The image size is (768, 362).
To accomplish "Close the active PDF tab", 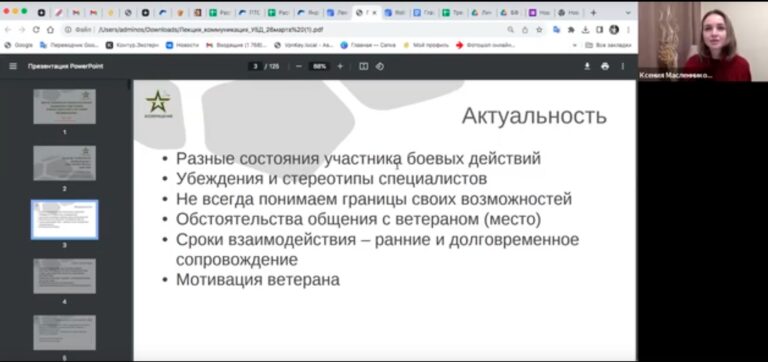I will [x=375, y=13].
